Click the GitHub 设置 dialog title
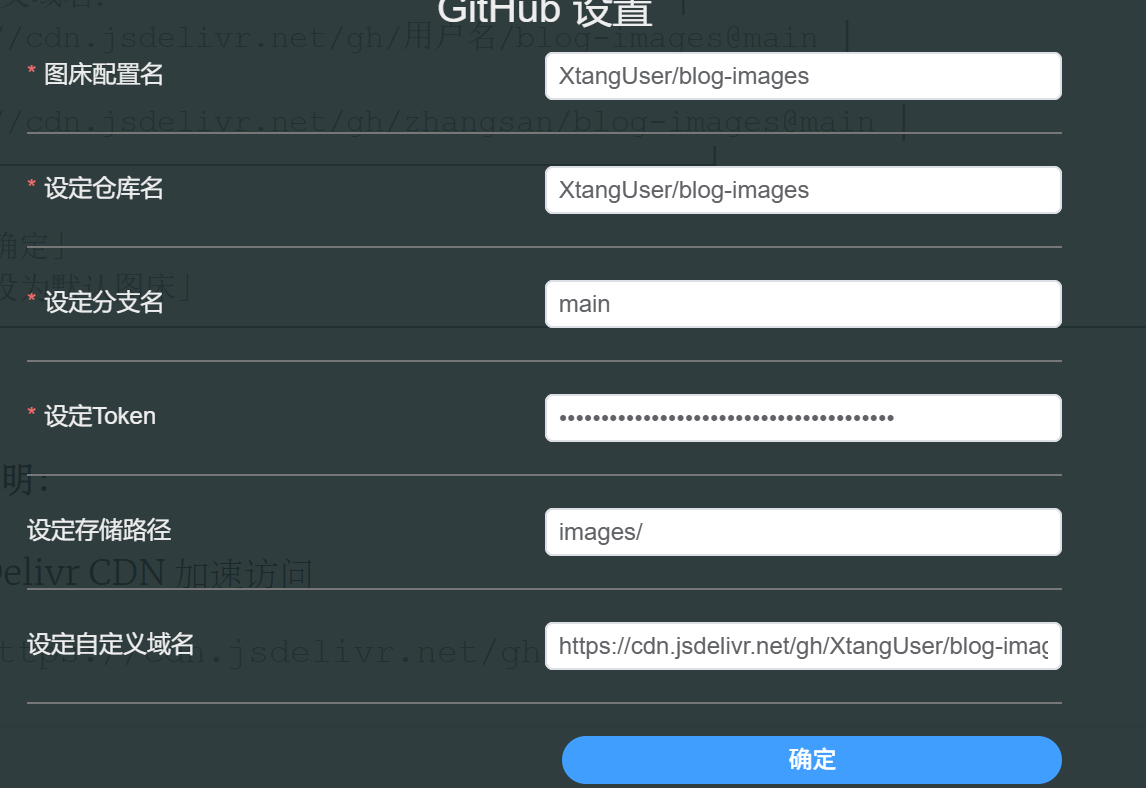Viewport: 1146px width, 788px height. [544, 12]
